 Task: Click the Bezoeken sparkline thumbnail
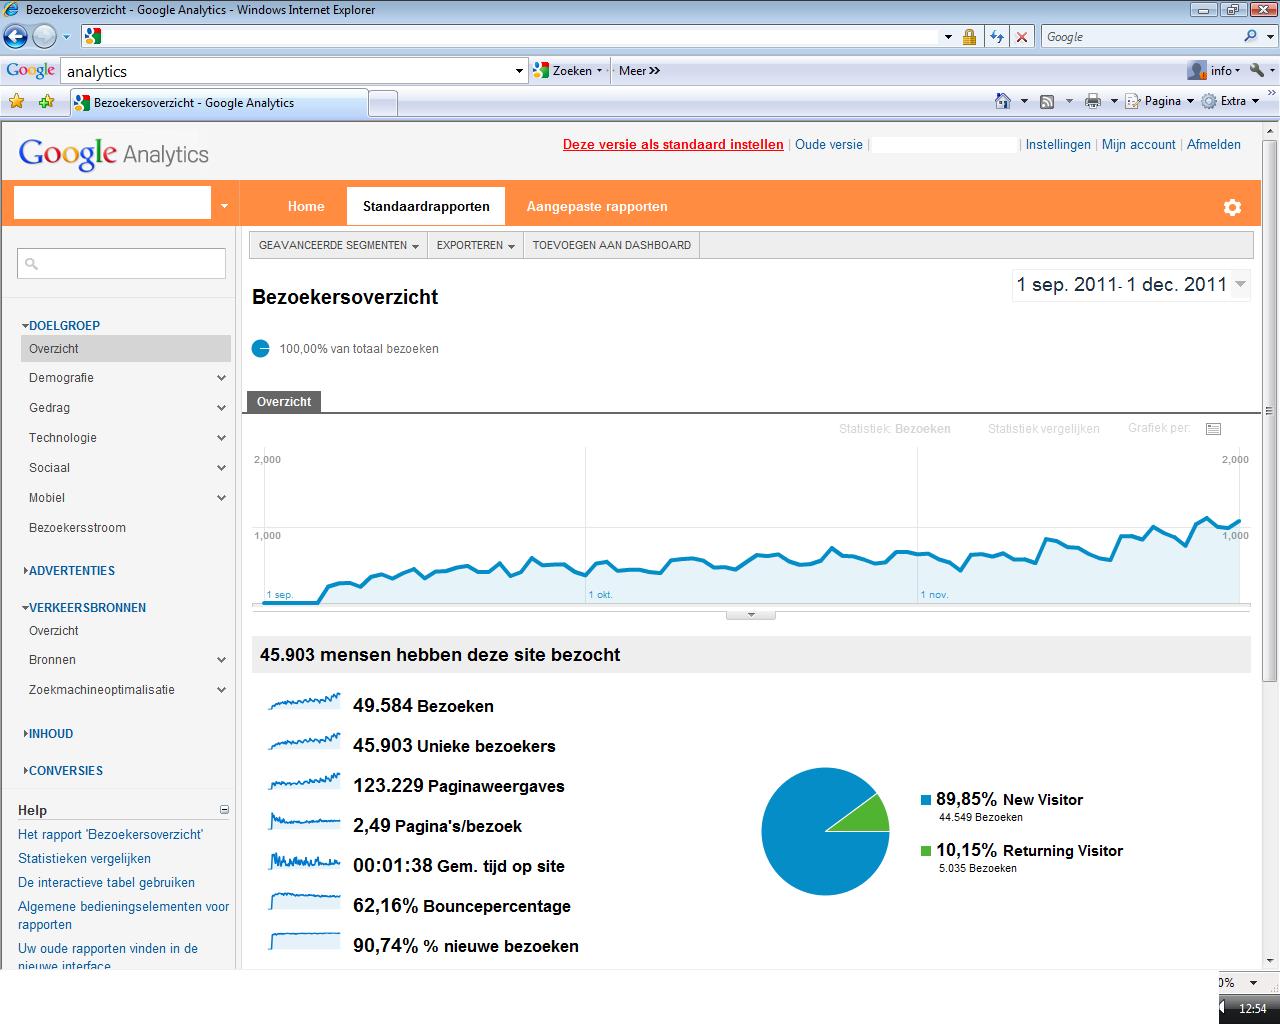pos(304,702)
